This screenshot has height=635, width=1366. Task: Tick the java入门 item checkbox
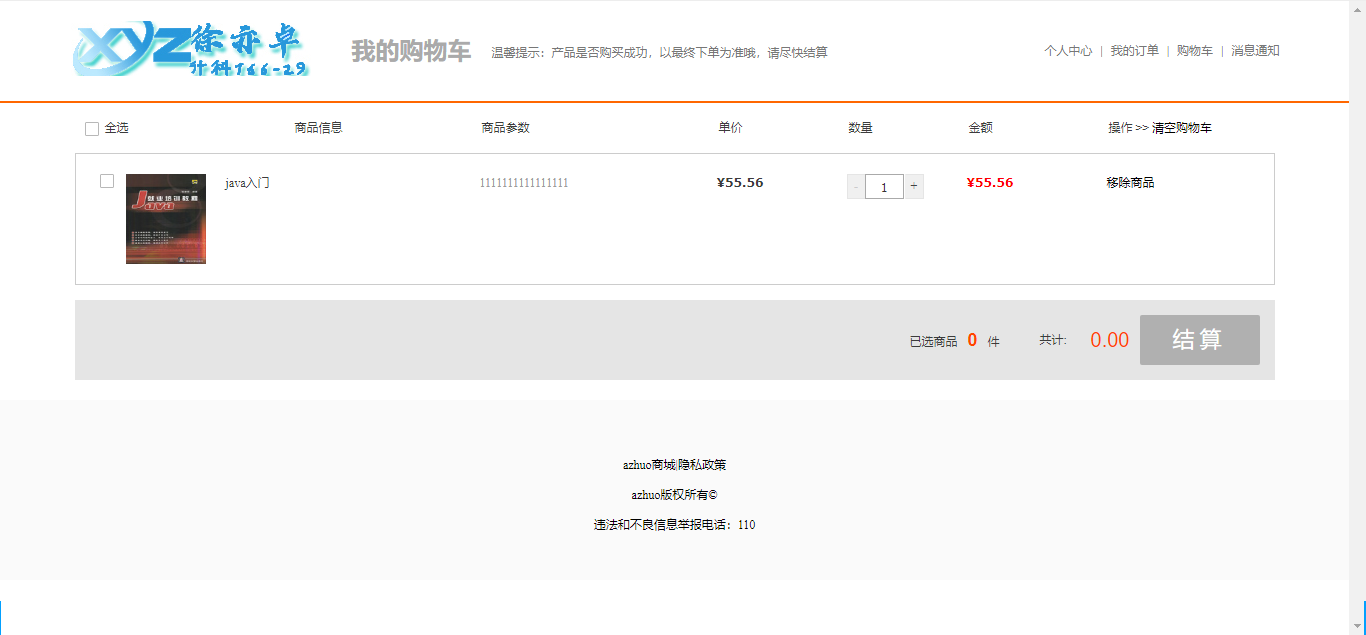pyautogui.click(x=107, y=181)
